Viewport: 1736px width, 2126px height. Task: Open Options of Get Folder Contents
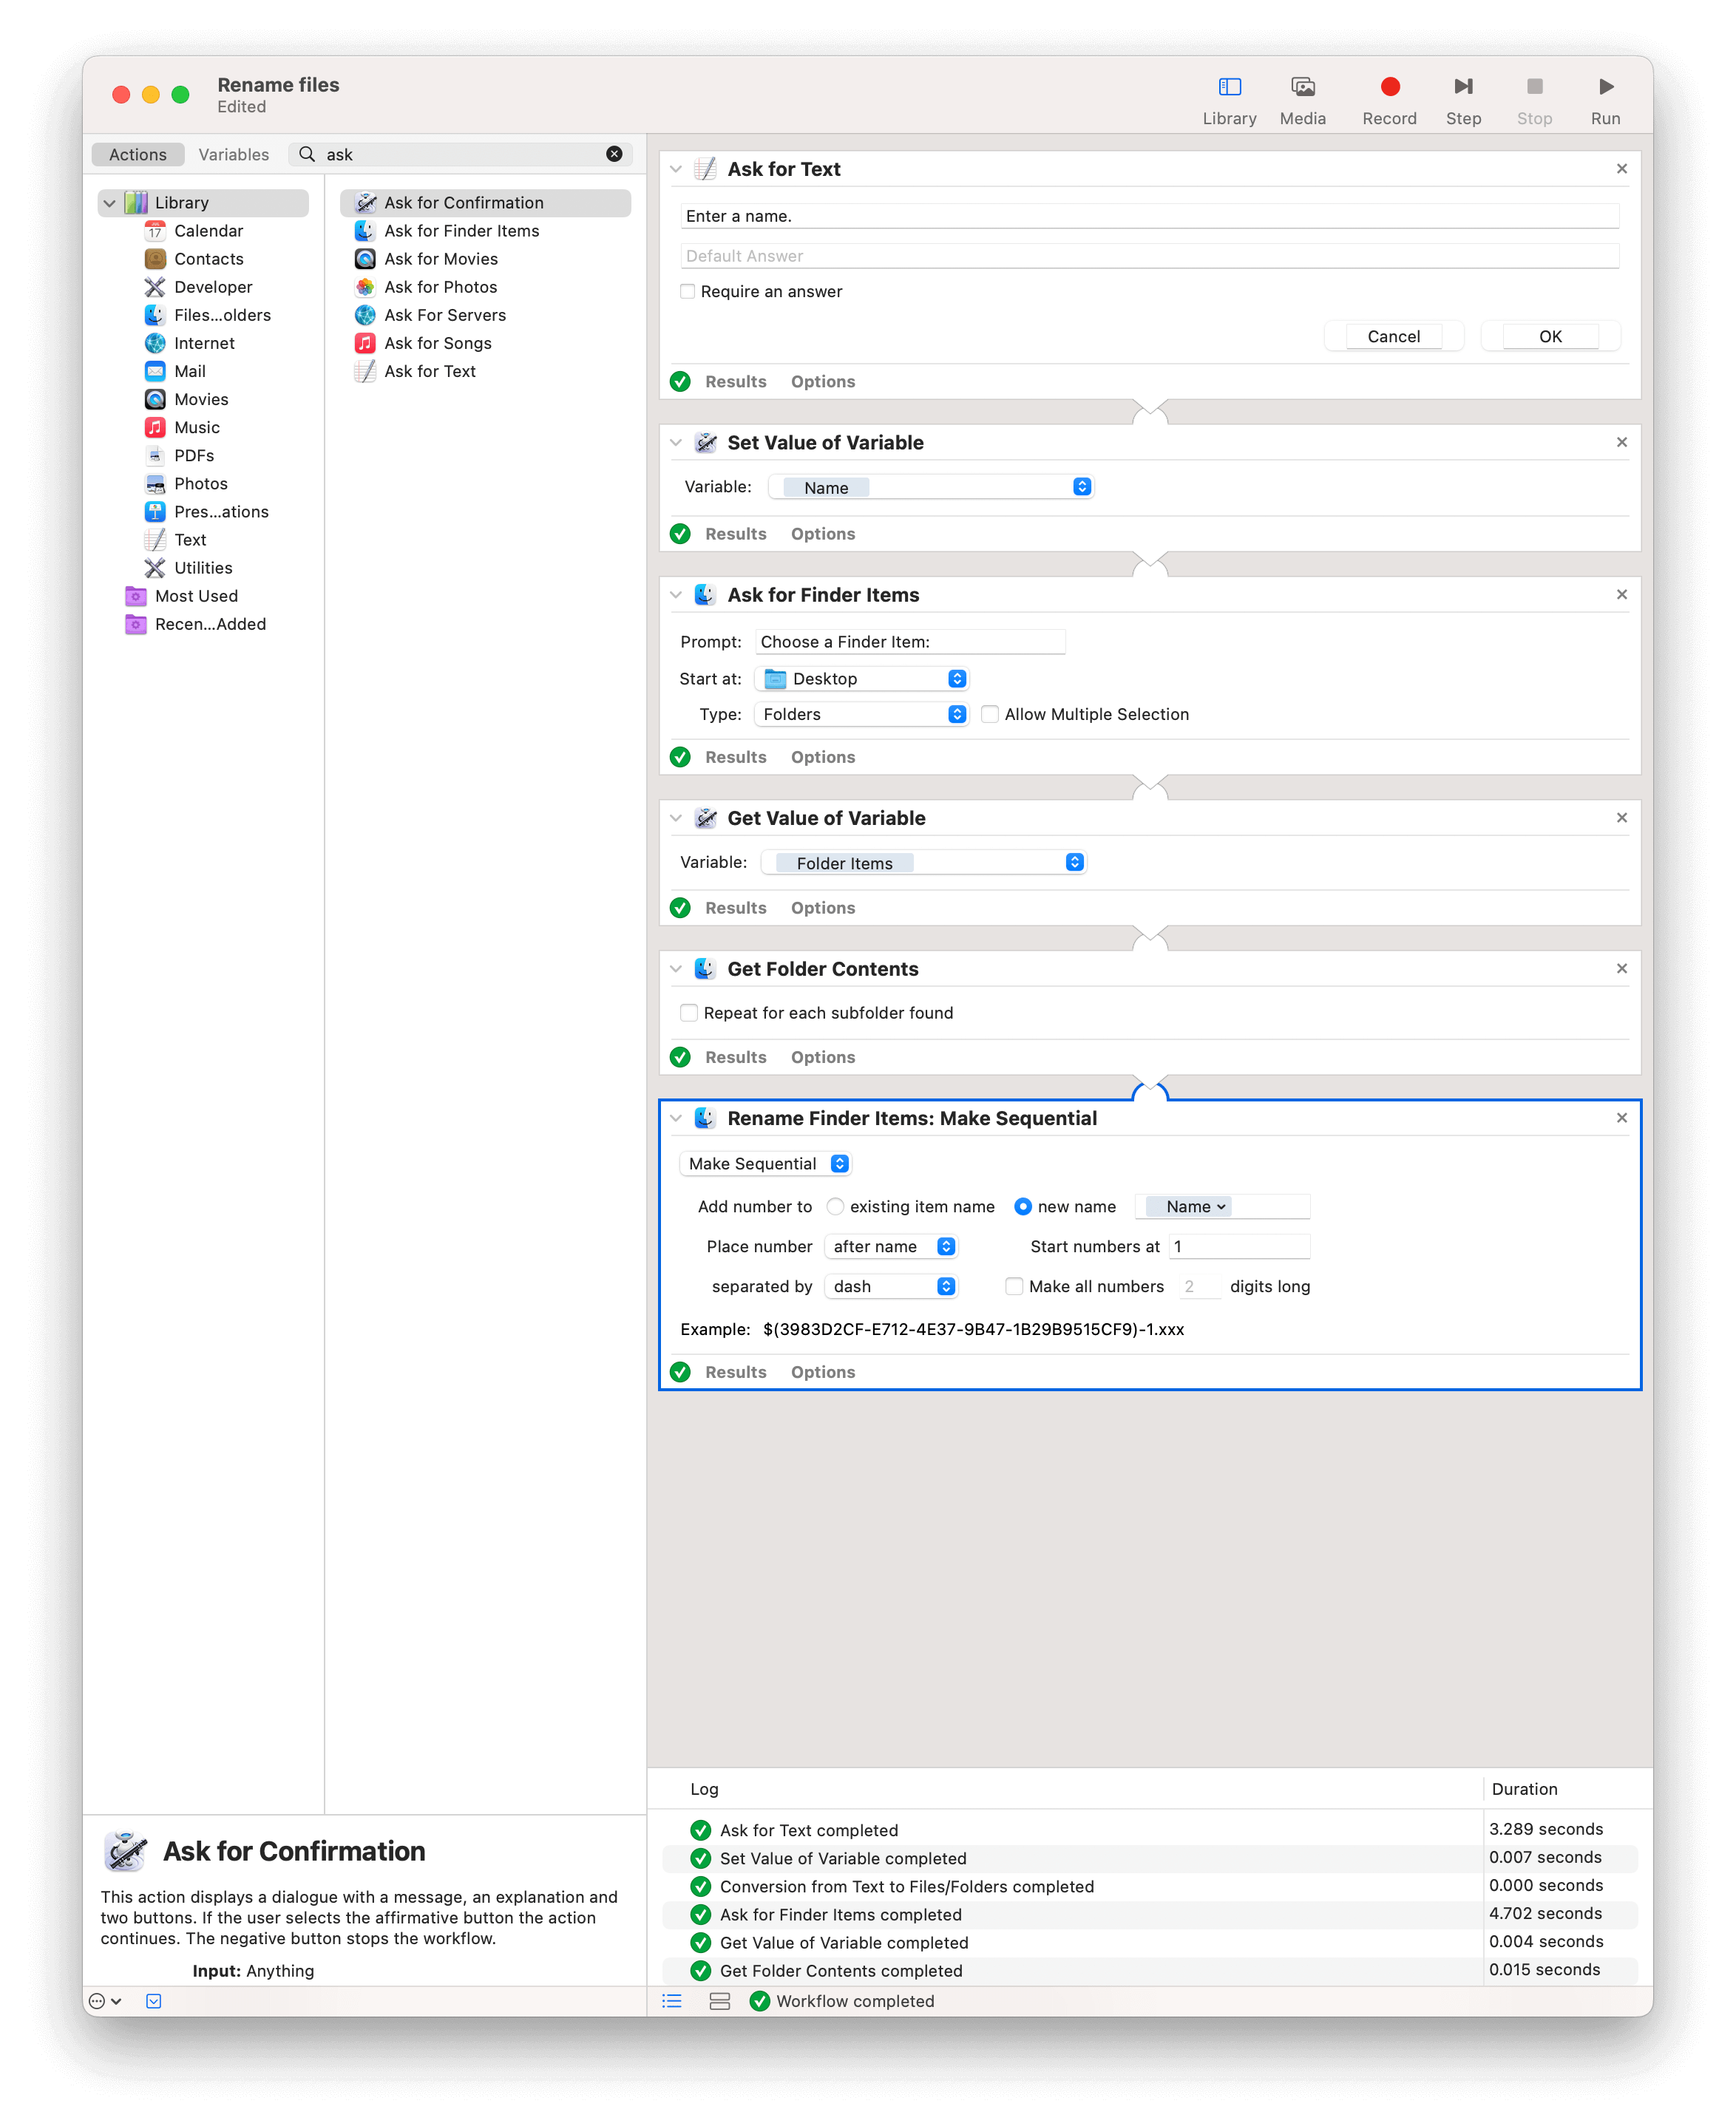tap(822, 1057)
